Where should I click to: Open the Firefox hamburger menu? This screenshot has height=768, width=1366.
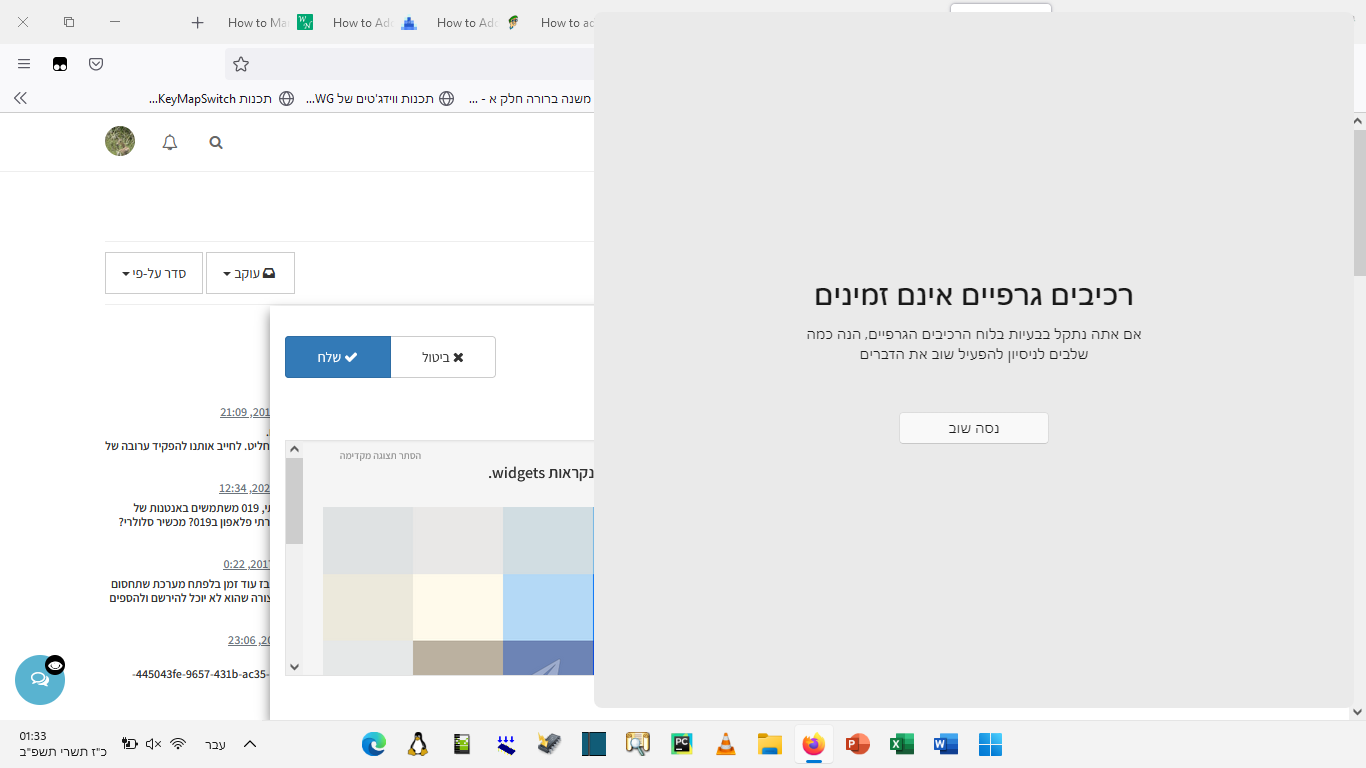click(24, 64)
